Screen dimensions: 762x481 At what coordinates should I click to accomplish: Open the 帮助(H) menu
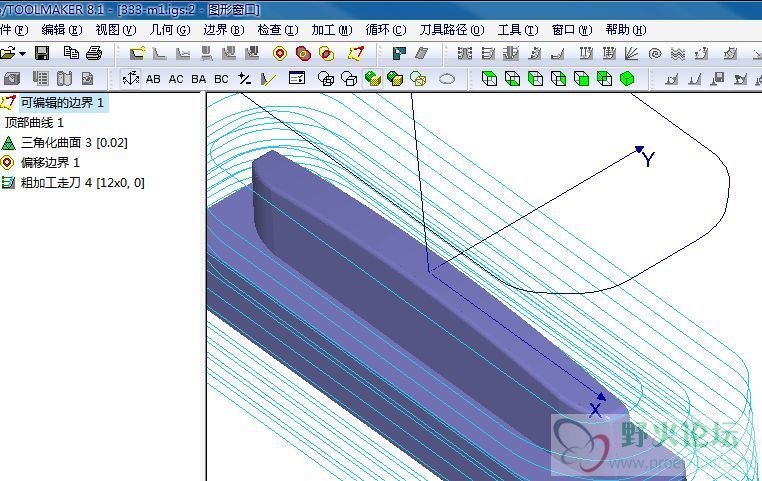pyautogui.click(x=626, y=30)
